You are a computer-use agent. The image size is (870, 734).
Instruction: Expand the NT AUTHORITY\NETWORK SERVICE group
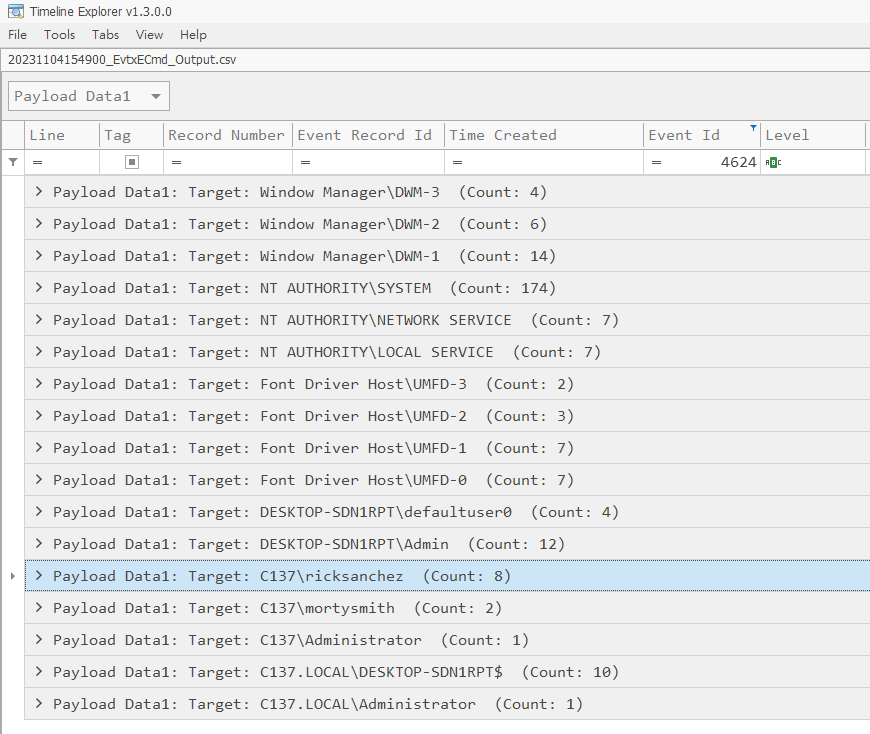[x=39, y=320]
